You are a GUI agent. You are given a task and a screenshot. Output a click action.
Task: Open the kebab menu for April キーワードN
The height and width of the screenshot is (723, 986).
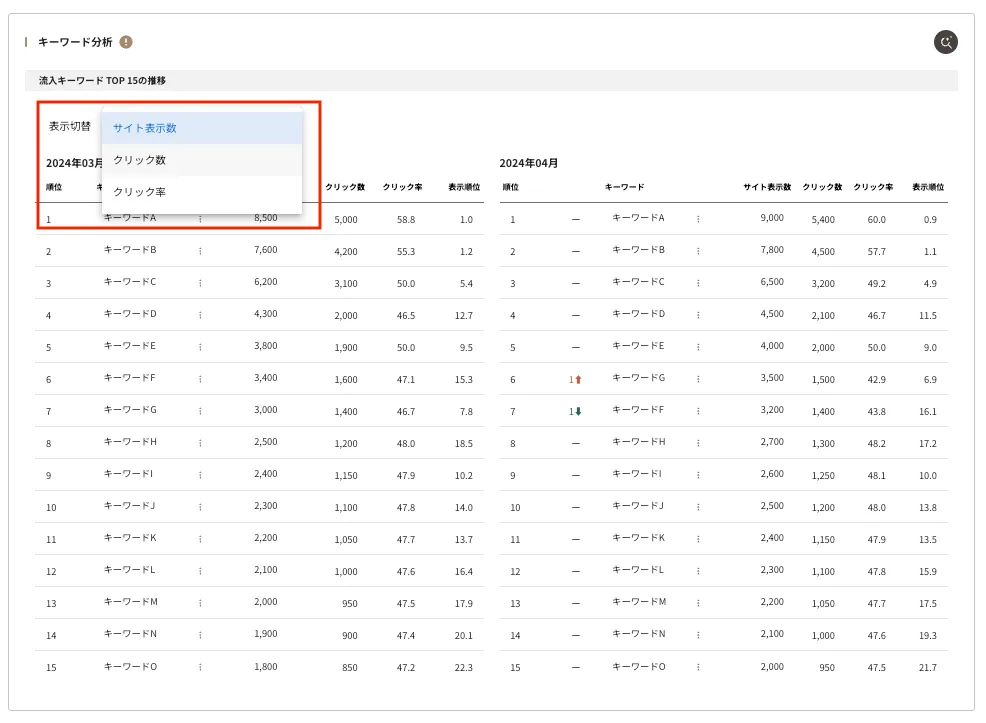tap(698, 635)
